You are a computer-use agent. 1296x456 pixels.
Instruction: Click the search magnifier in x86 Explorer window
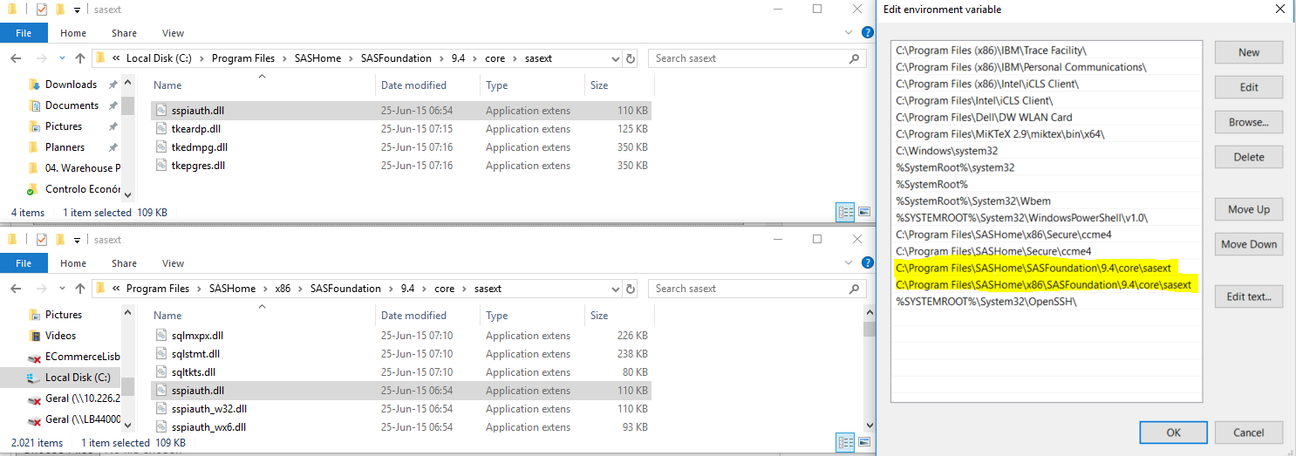click(x=853, y=288)
